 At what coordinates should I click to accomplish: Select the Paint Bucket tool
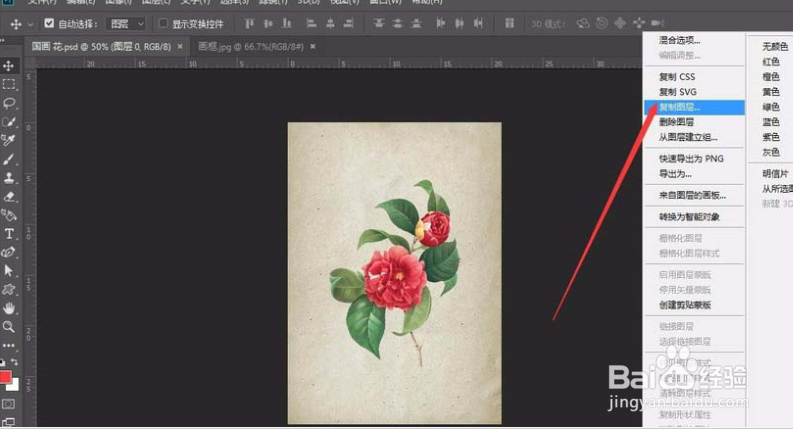(9, 215)
